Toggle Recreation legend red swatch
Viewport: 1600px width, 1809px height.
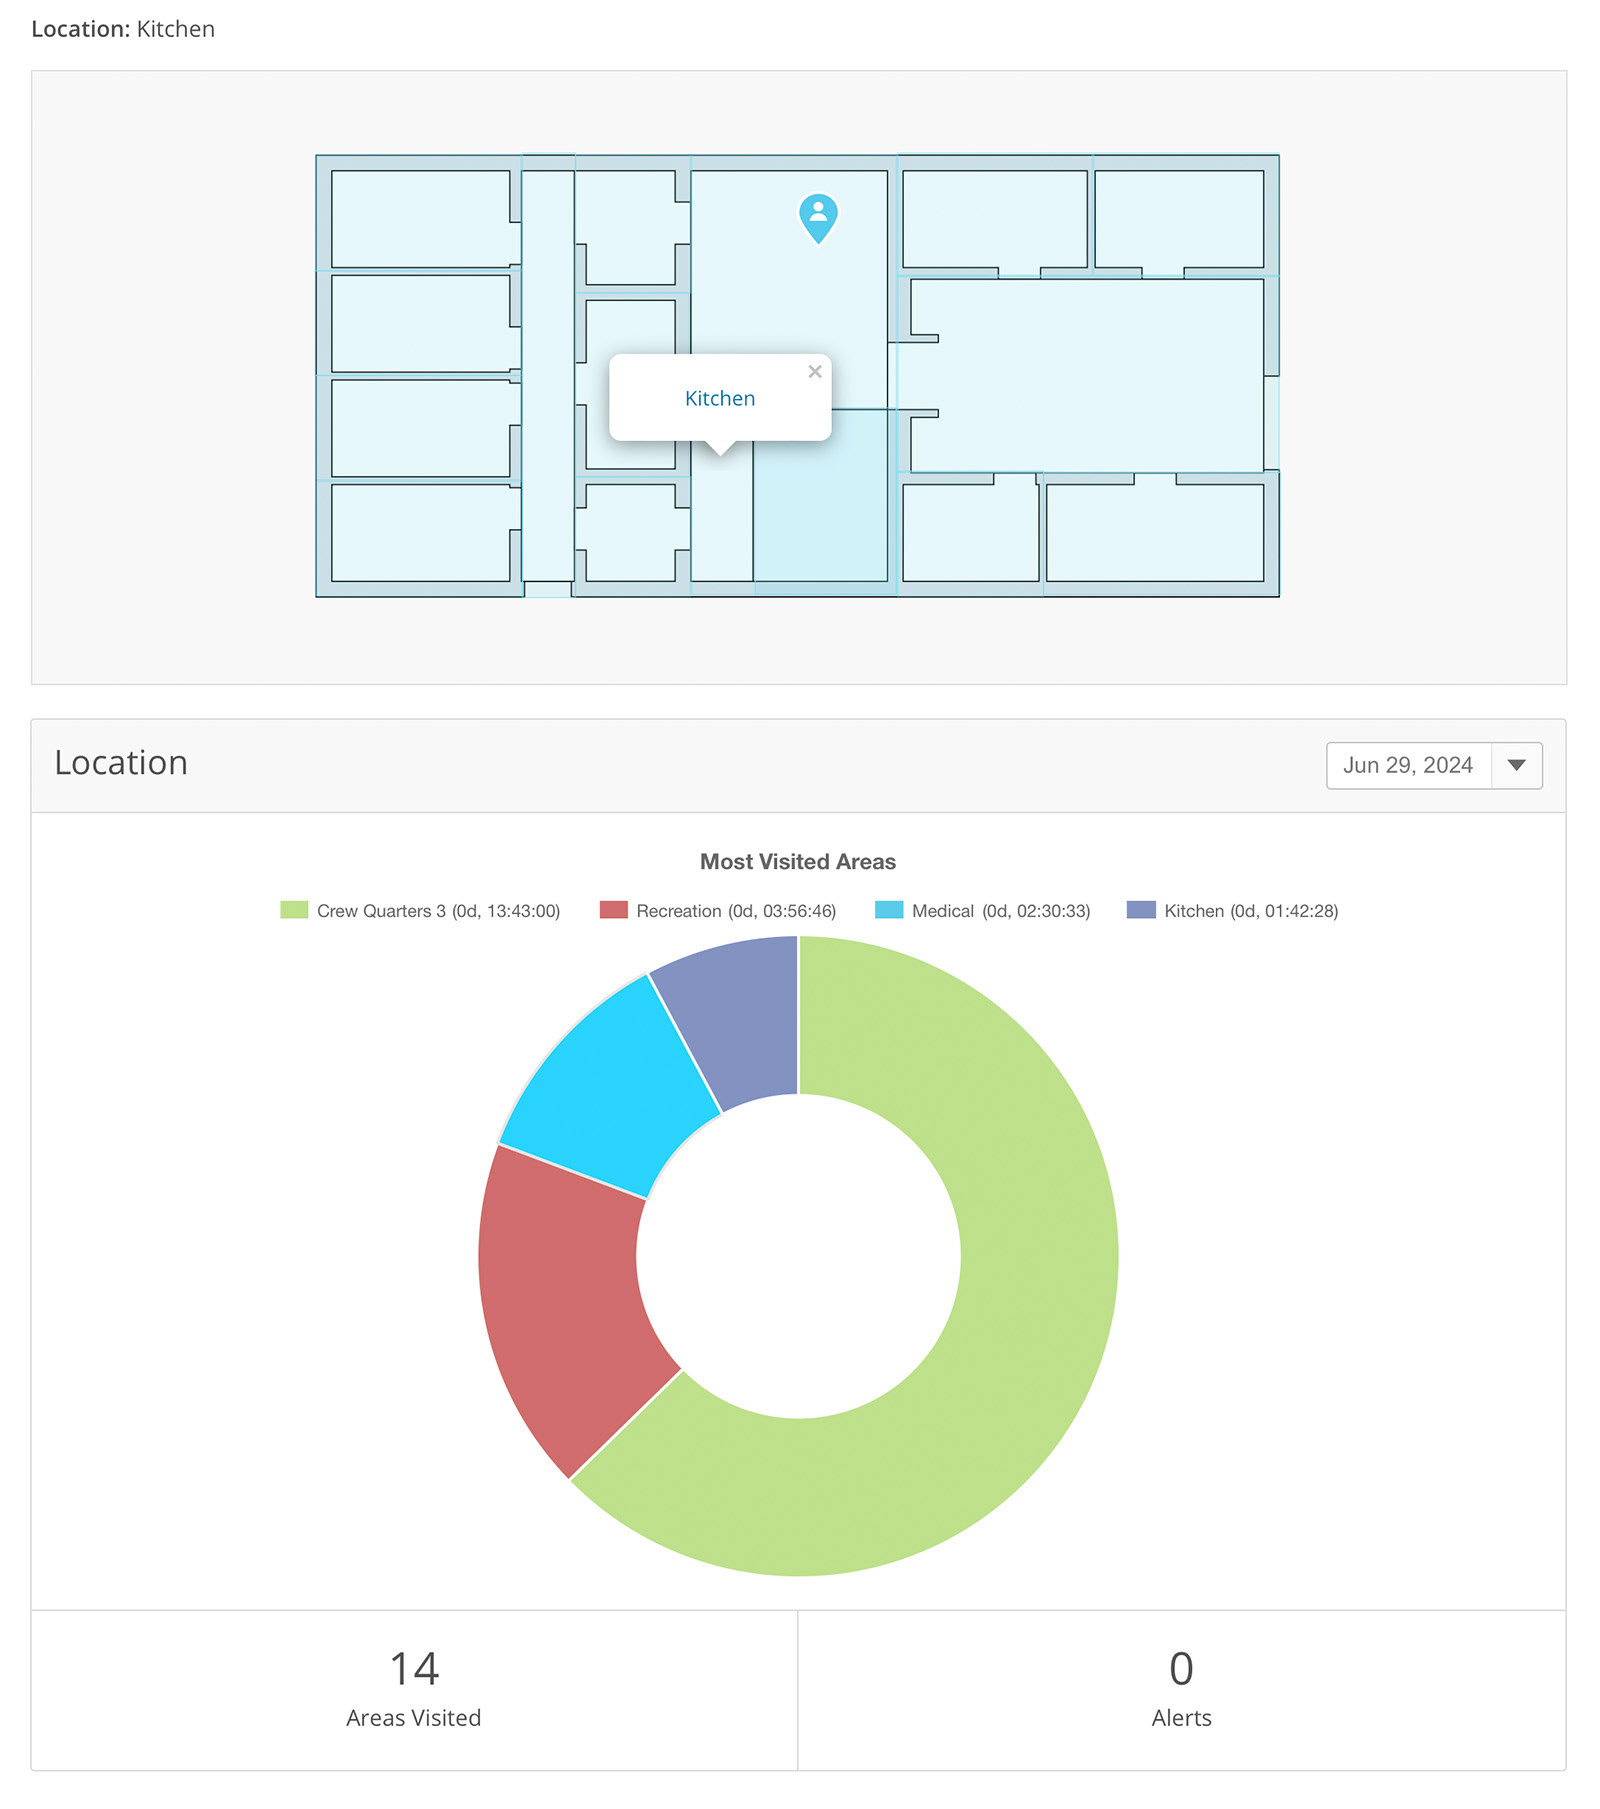point(613,910)
